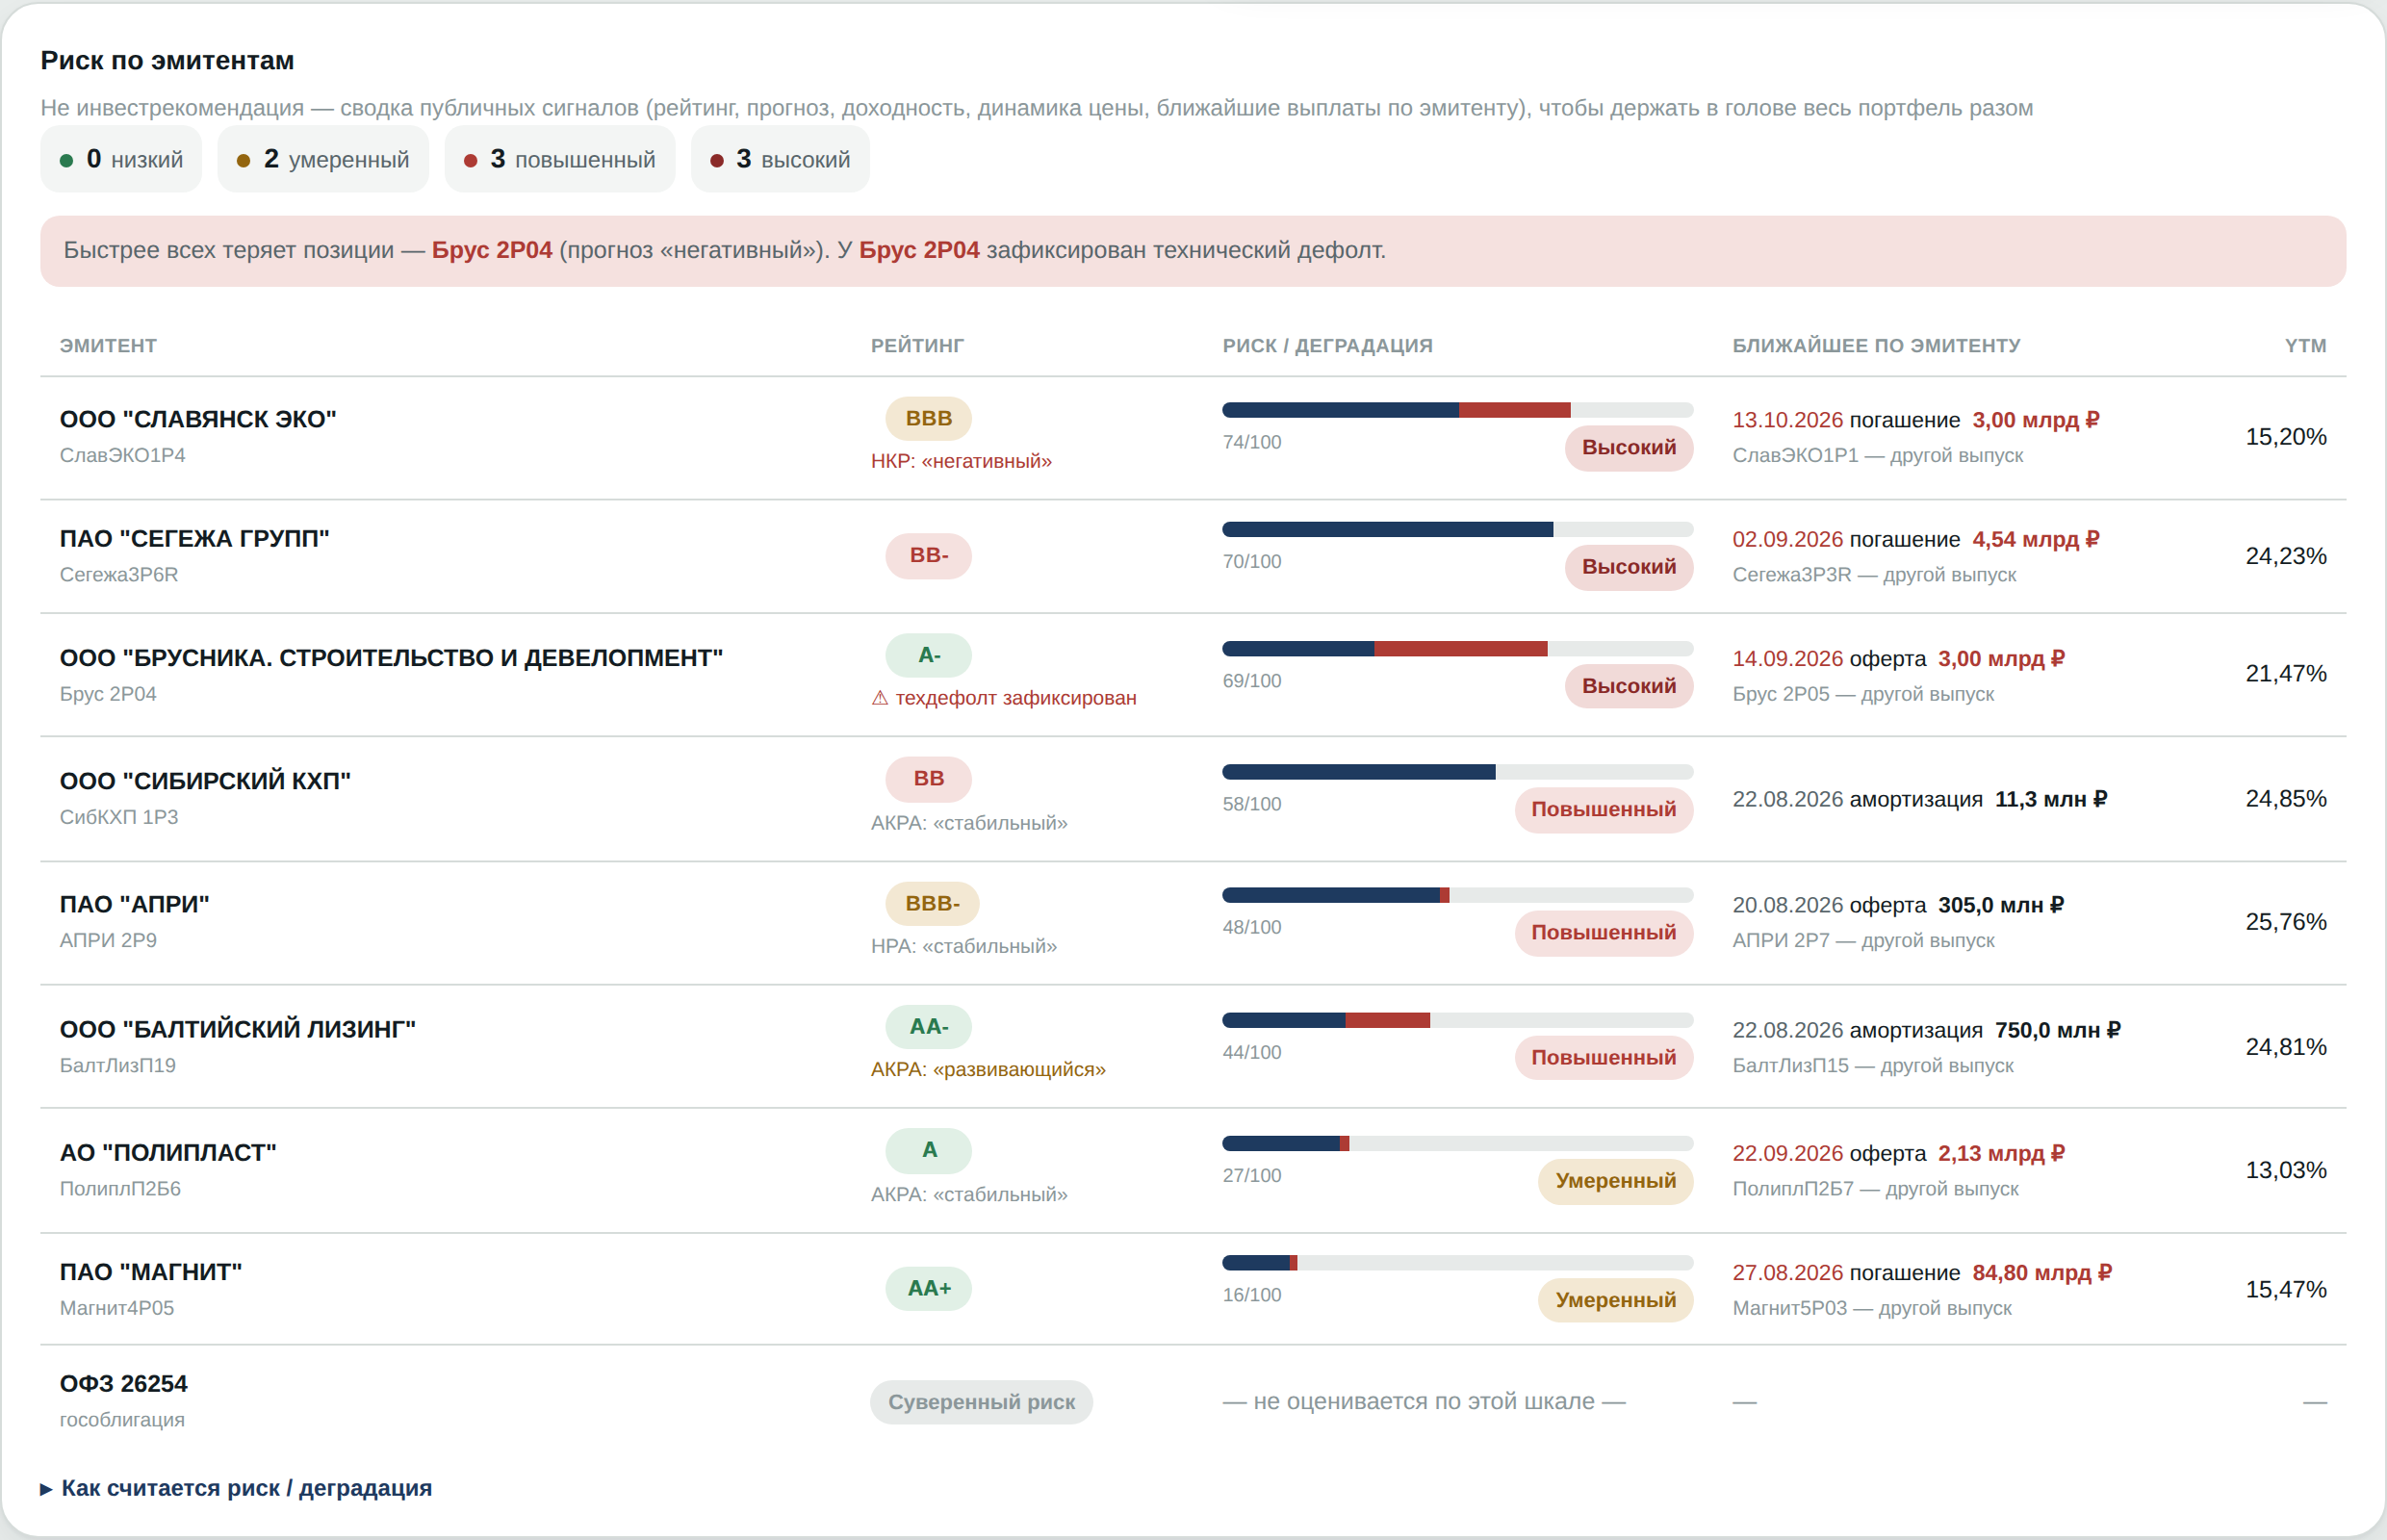2387x1540 pixels.
Task: Click the "РИСК / ДЕГРАДАЦИЯ" column header
Action: (1327, 346)
